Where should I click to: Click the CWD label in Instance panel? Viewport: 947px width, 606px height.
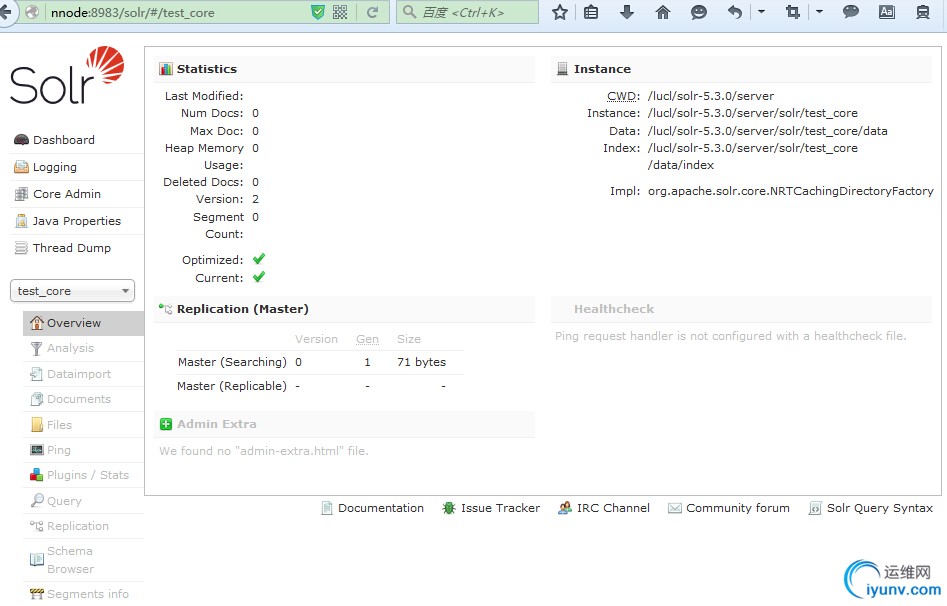623,96
